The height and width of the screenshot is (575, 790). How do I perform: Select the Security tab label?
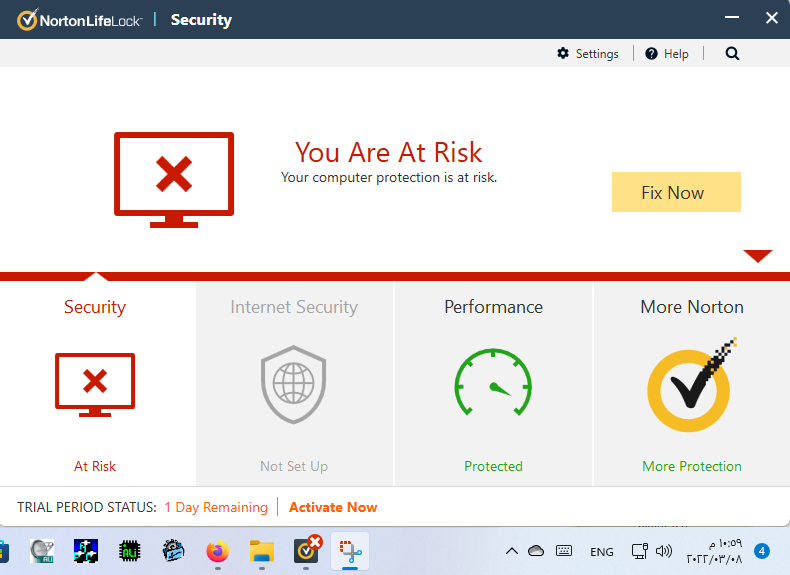[95, 307]
